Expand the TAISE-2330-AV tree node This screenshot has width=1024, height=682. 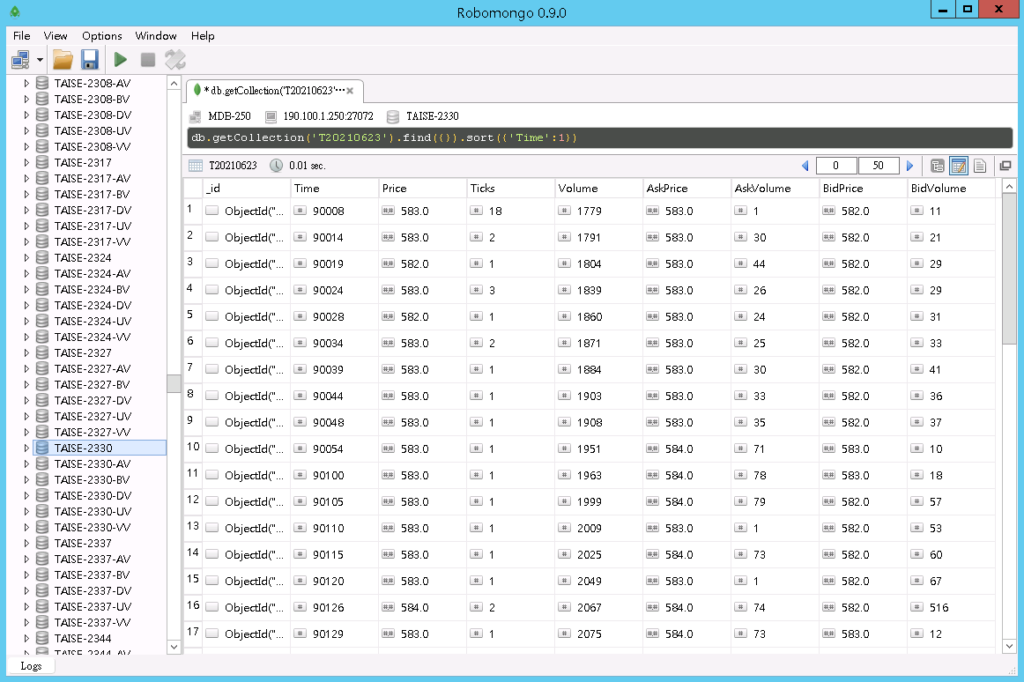click(26, 464)
